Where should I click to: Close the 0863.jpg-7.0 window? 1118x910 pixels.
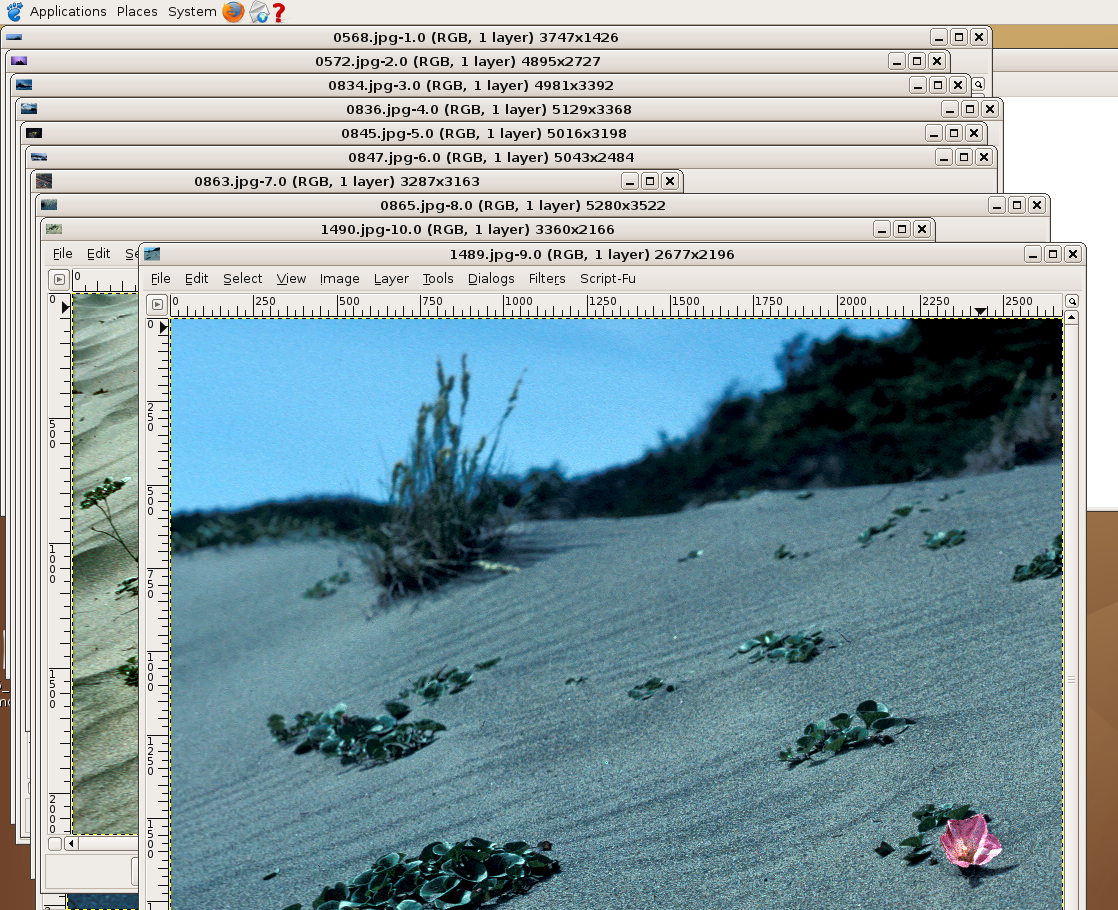[670, 181]
